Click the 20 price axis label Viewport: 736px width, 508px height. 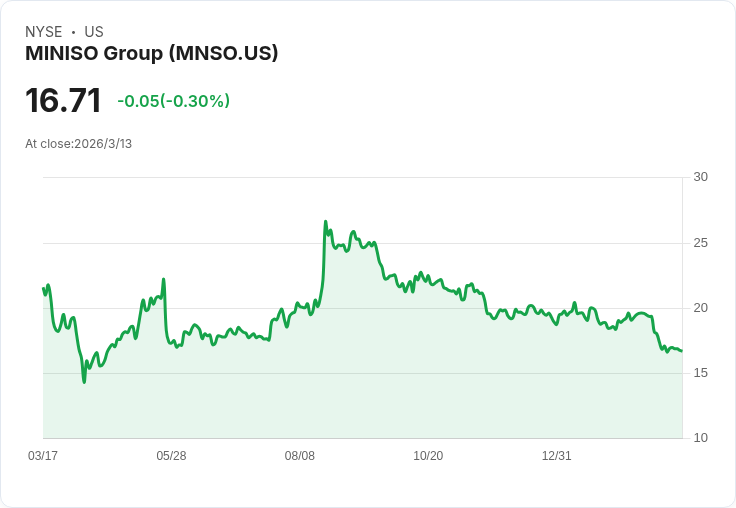click(700, 308)
